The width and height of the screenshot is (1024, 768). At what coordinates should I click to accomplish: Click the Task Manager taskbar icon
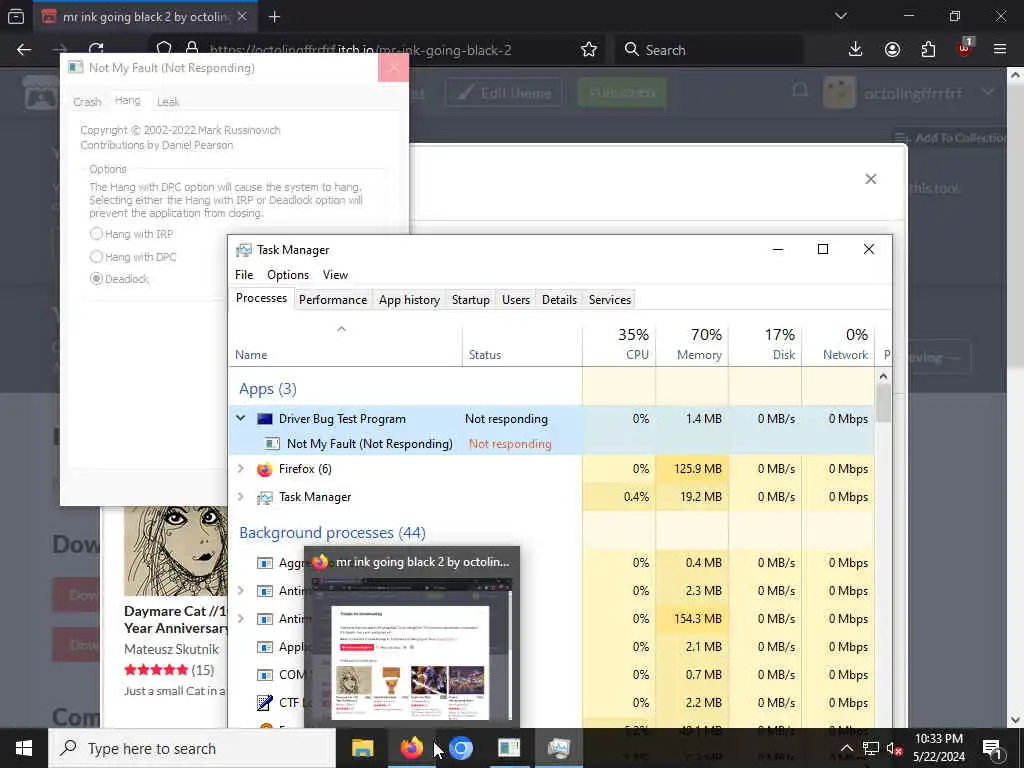point(558,748)
